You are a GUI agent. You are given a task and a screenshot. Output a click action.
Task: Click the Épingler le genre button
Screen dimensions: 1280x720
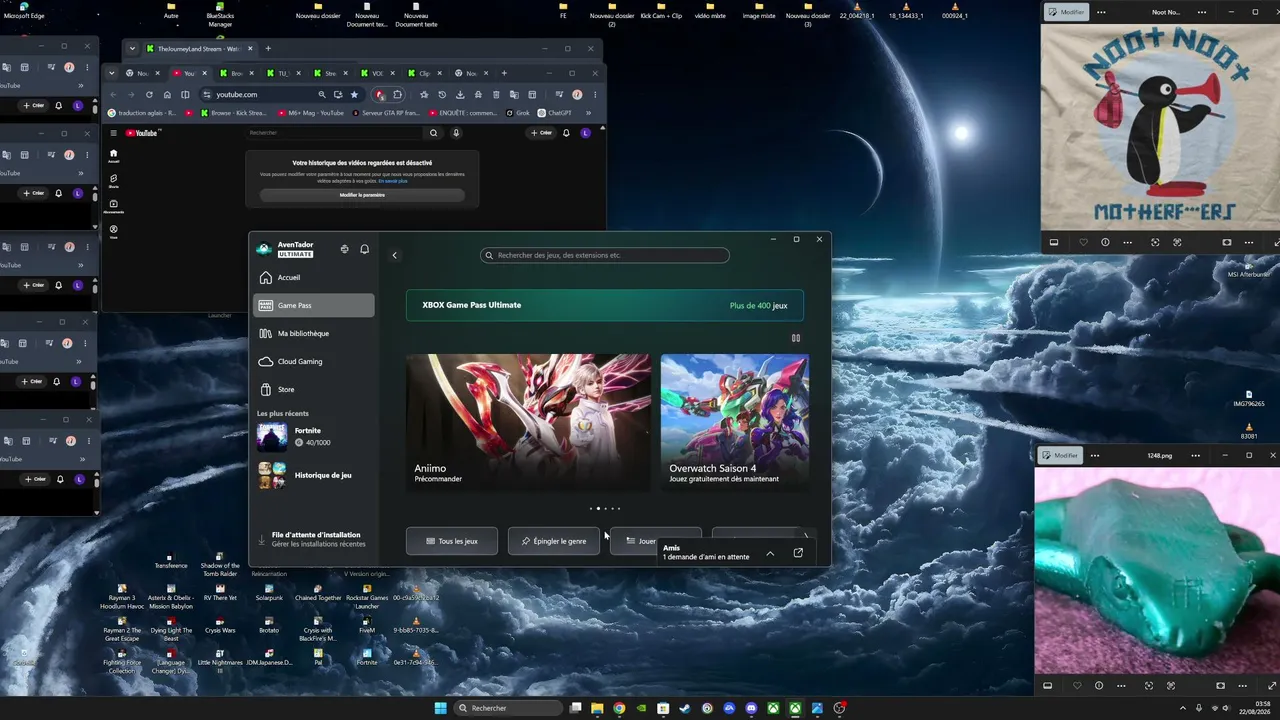(554, 541)
